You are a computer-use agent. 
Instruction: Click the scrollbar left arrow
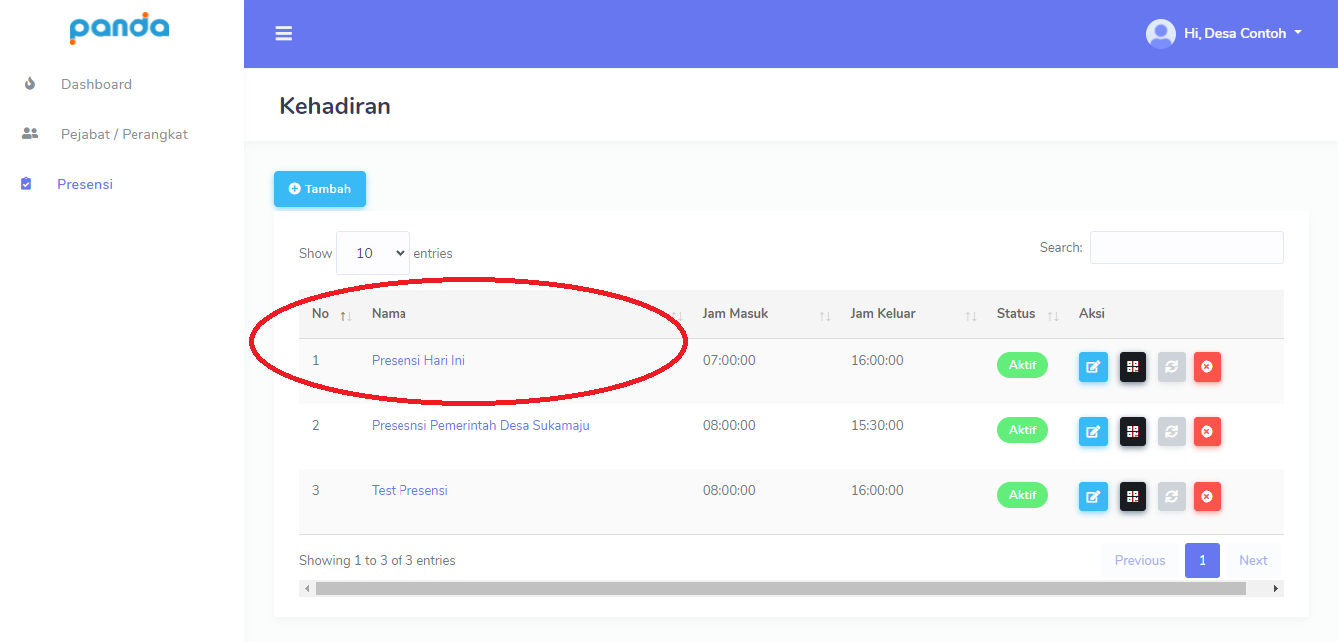tap(307, 589)
